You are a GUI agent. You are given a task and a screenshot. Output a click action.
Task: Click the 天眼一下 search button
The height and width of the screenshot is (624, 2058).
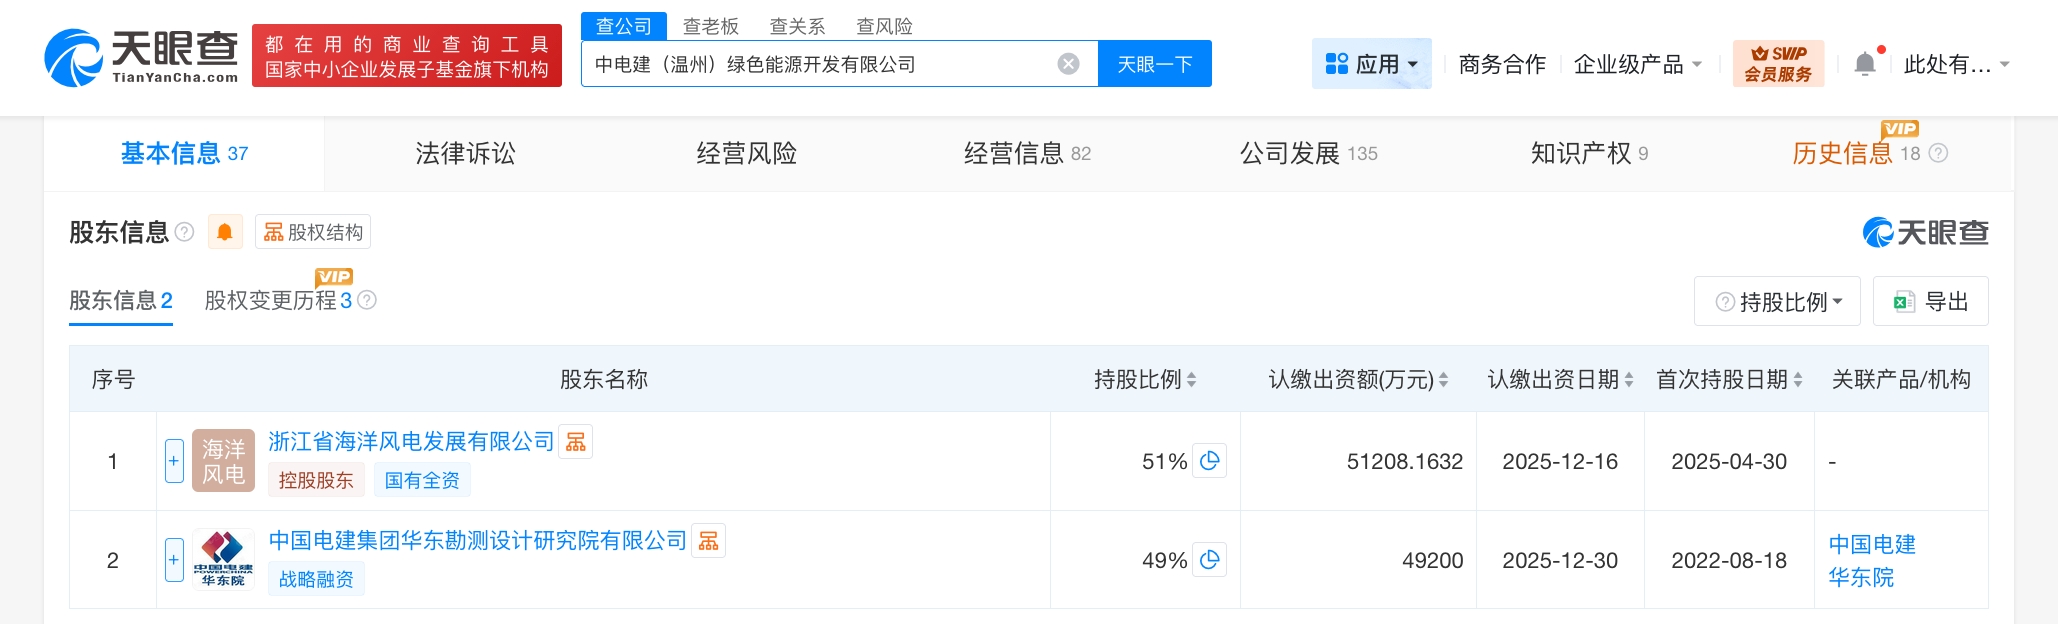[x=1154, y=64]
